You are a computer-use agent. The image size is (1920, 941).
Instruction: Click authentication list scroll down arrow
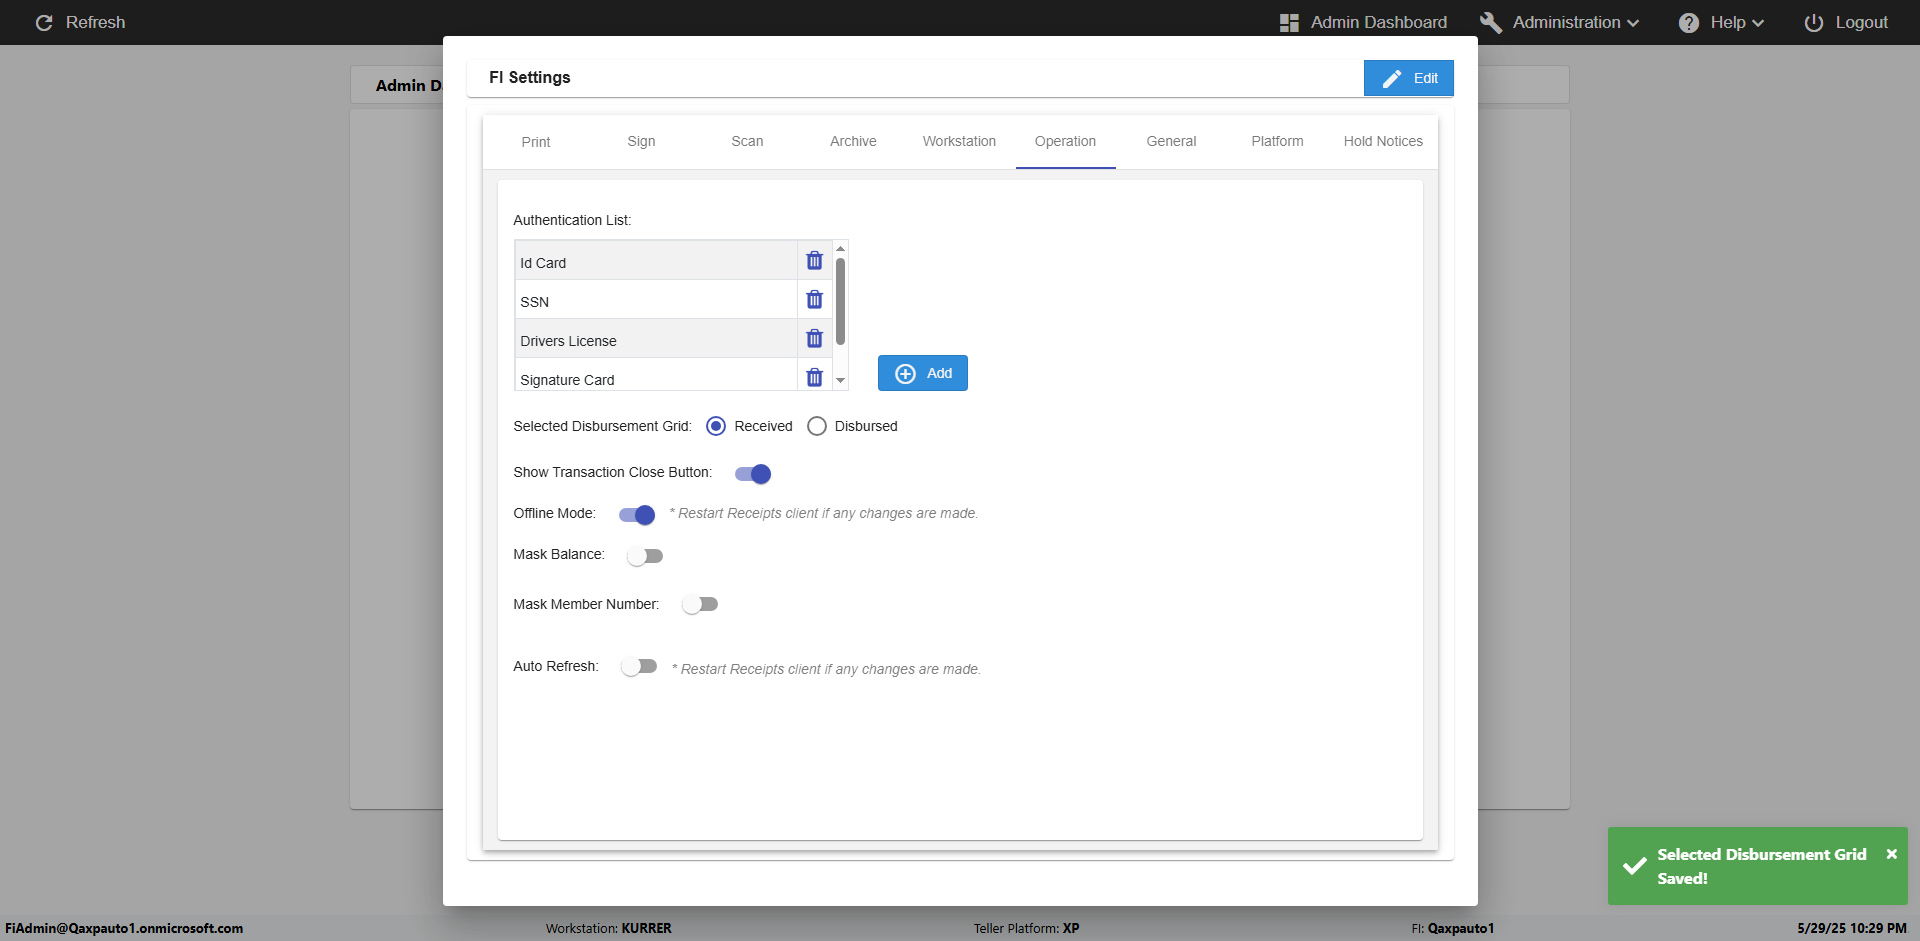pyautogui.click(x=841, y=380)
